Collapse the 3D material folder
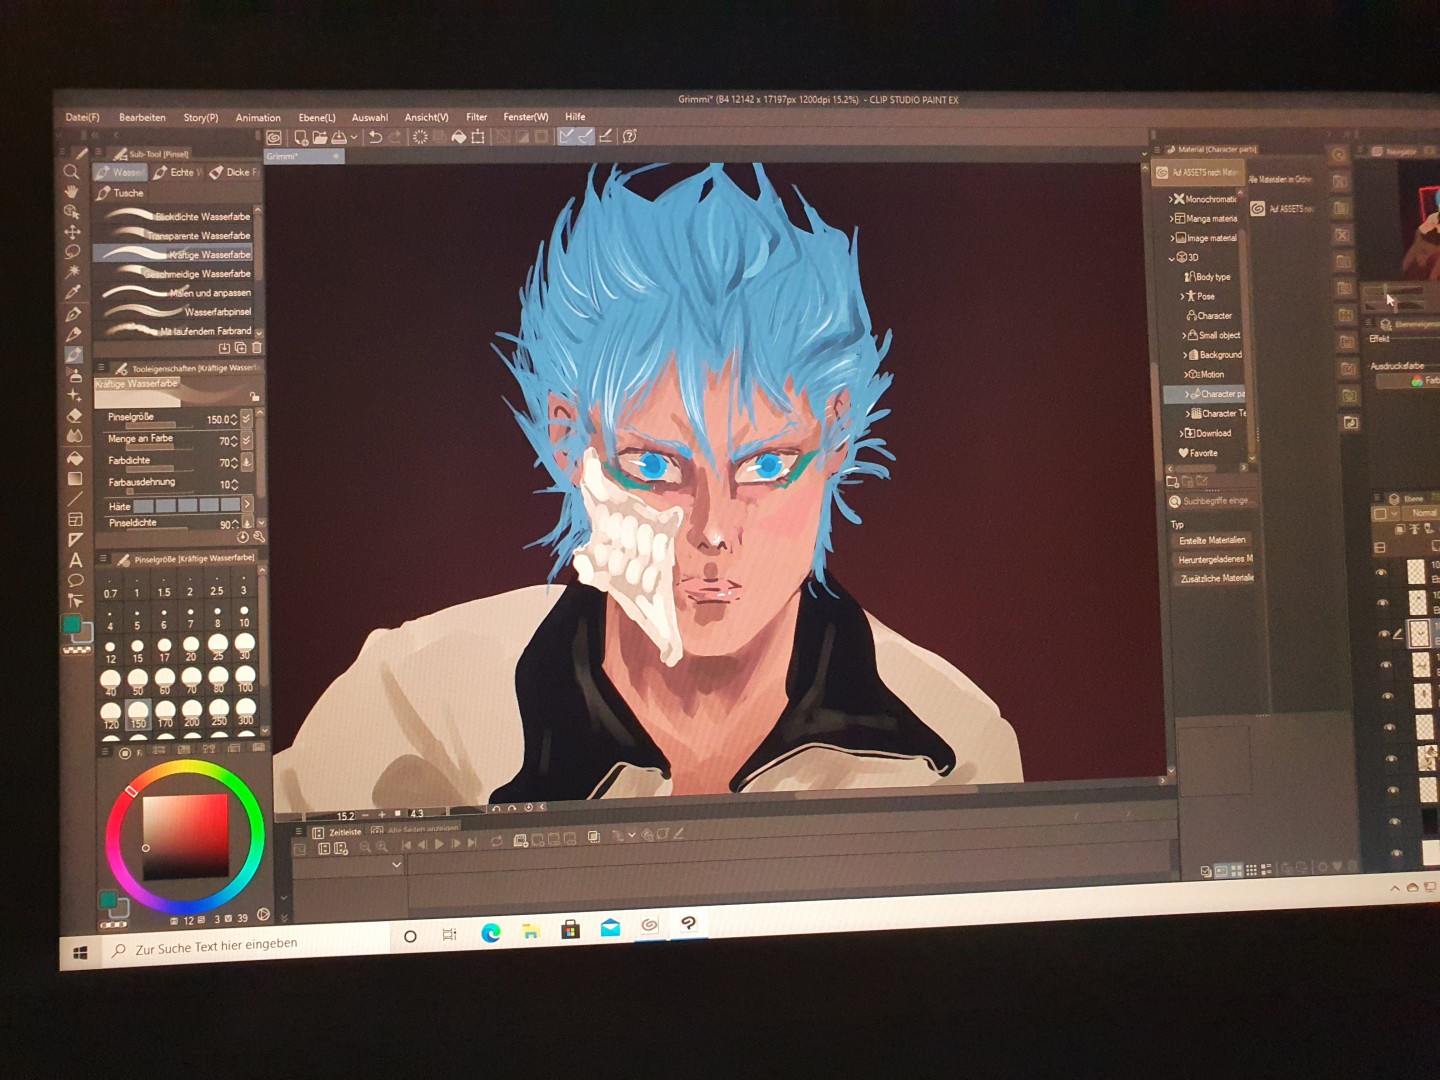Screen dimensions: 1440x1080 (x=1171, y=258)
